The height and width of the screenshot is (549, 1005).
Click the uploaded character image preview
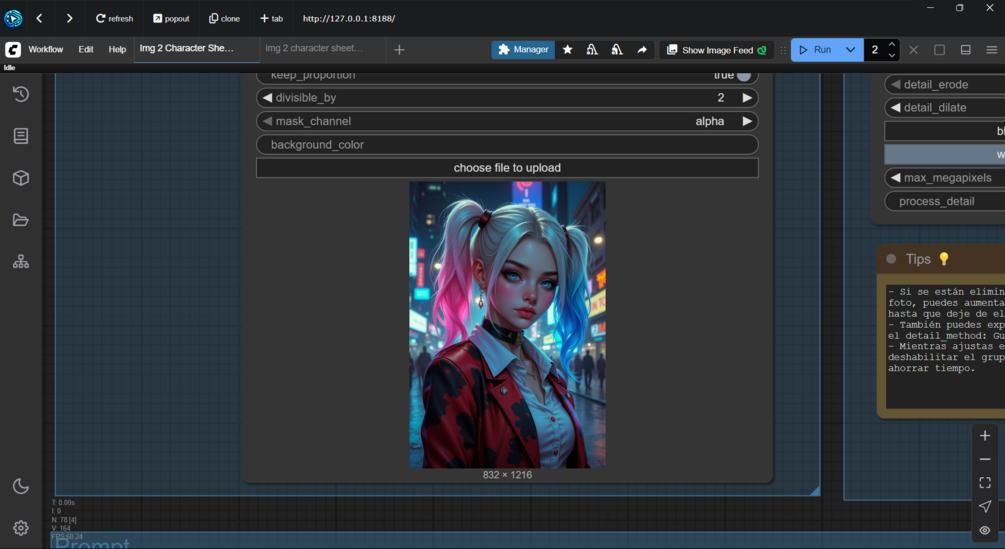click(507, 325)
